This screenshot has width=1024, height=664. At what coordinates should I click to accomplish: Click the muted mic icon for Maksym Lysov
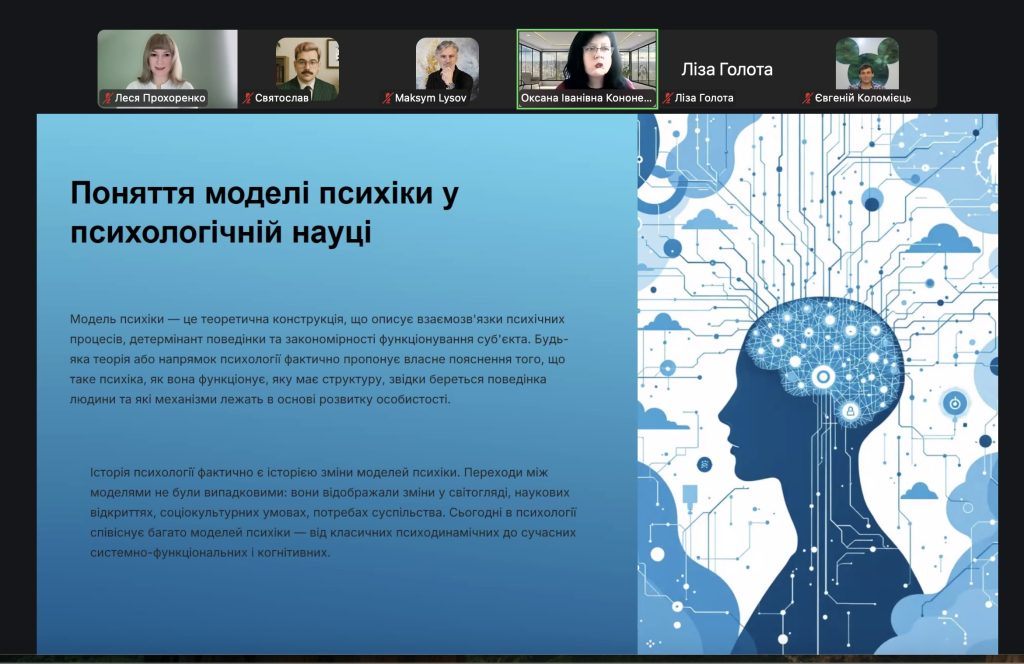coord(387,98)
